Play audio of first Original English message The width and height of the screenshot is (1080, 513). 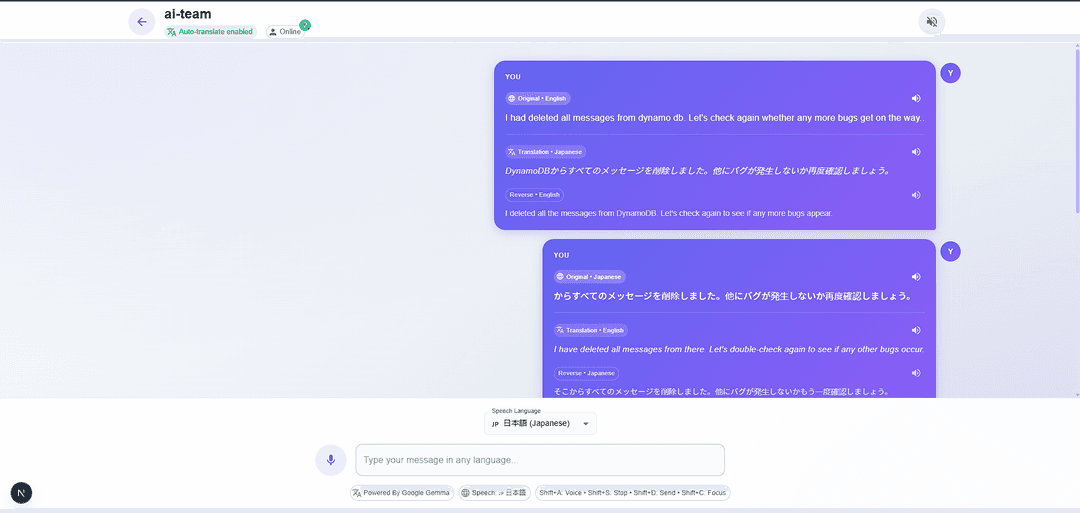[x=916, y=98]
